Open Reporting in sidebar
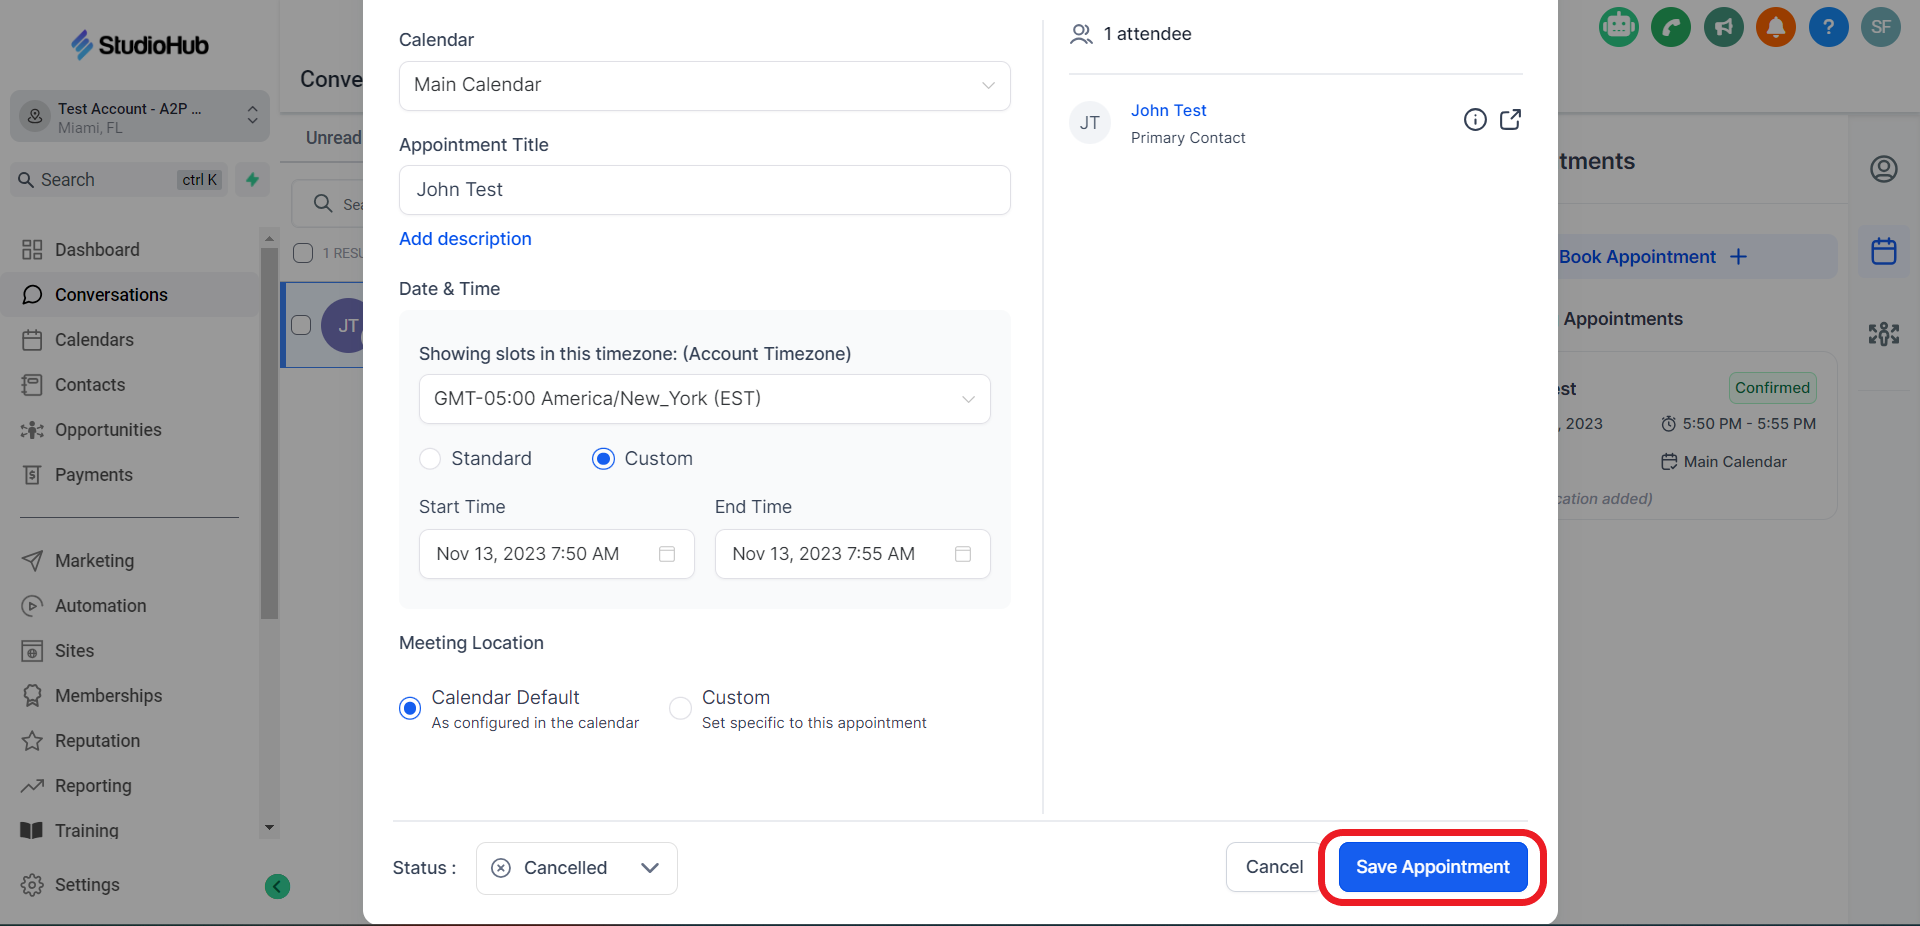This screenshot has width=1920, height=926. [x=93, y=786]
